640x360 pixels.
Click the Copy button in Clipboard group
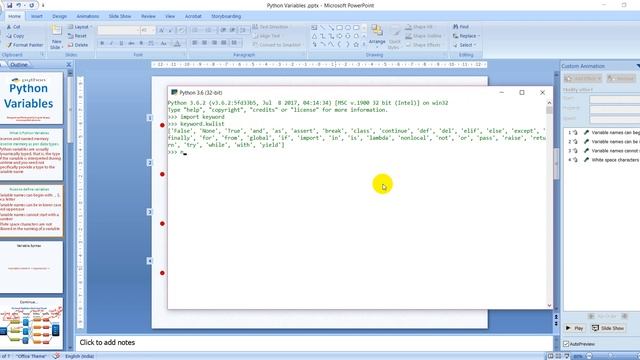pyautogui.click(x=16, y=36)
